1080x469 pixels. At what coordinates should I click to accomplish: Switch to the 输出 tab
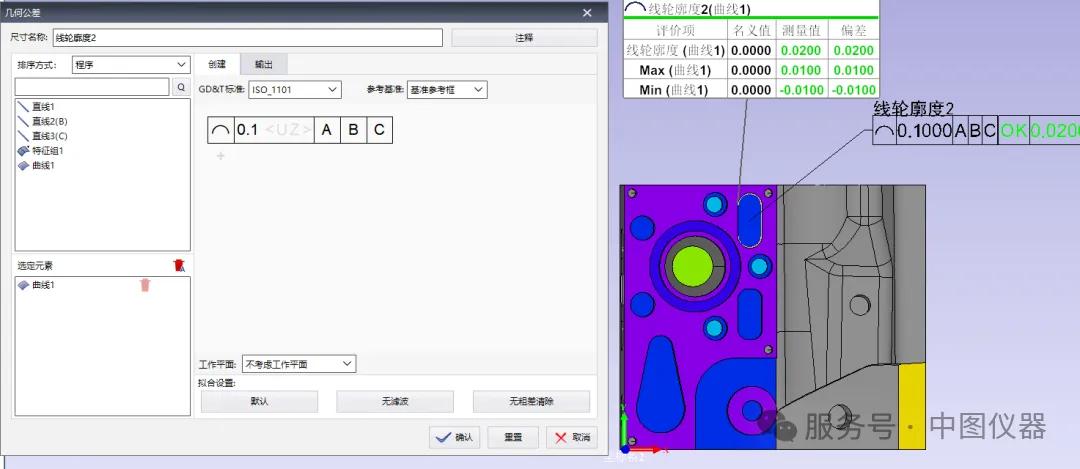pos(264,64)
